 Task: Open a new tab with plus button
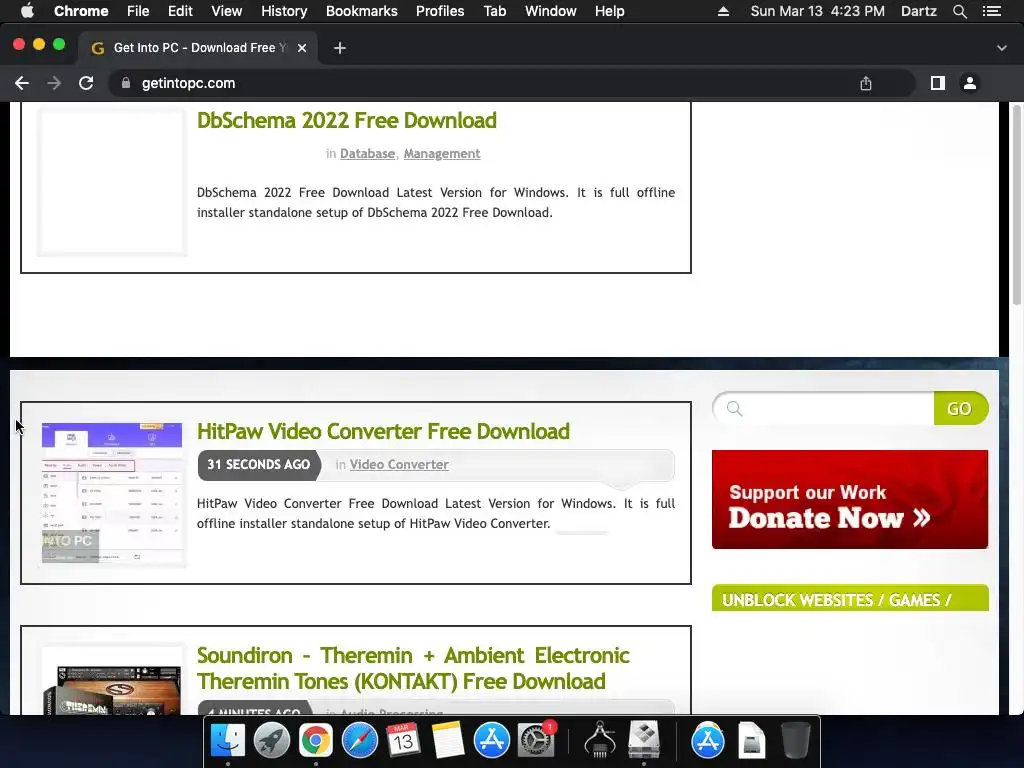coord(340,48)
